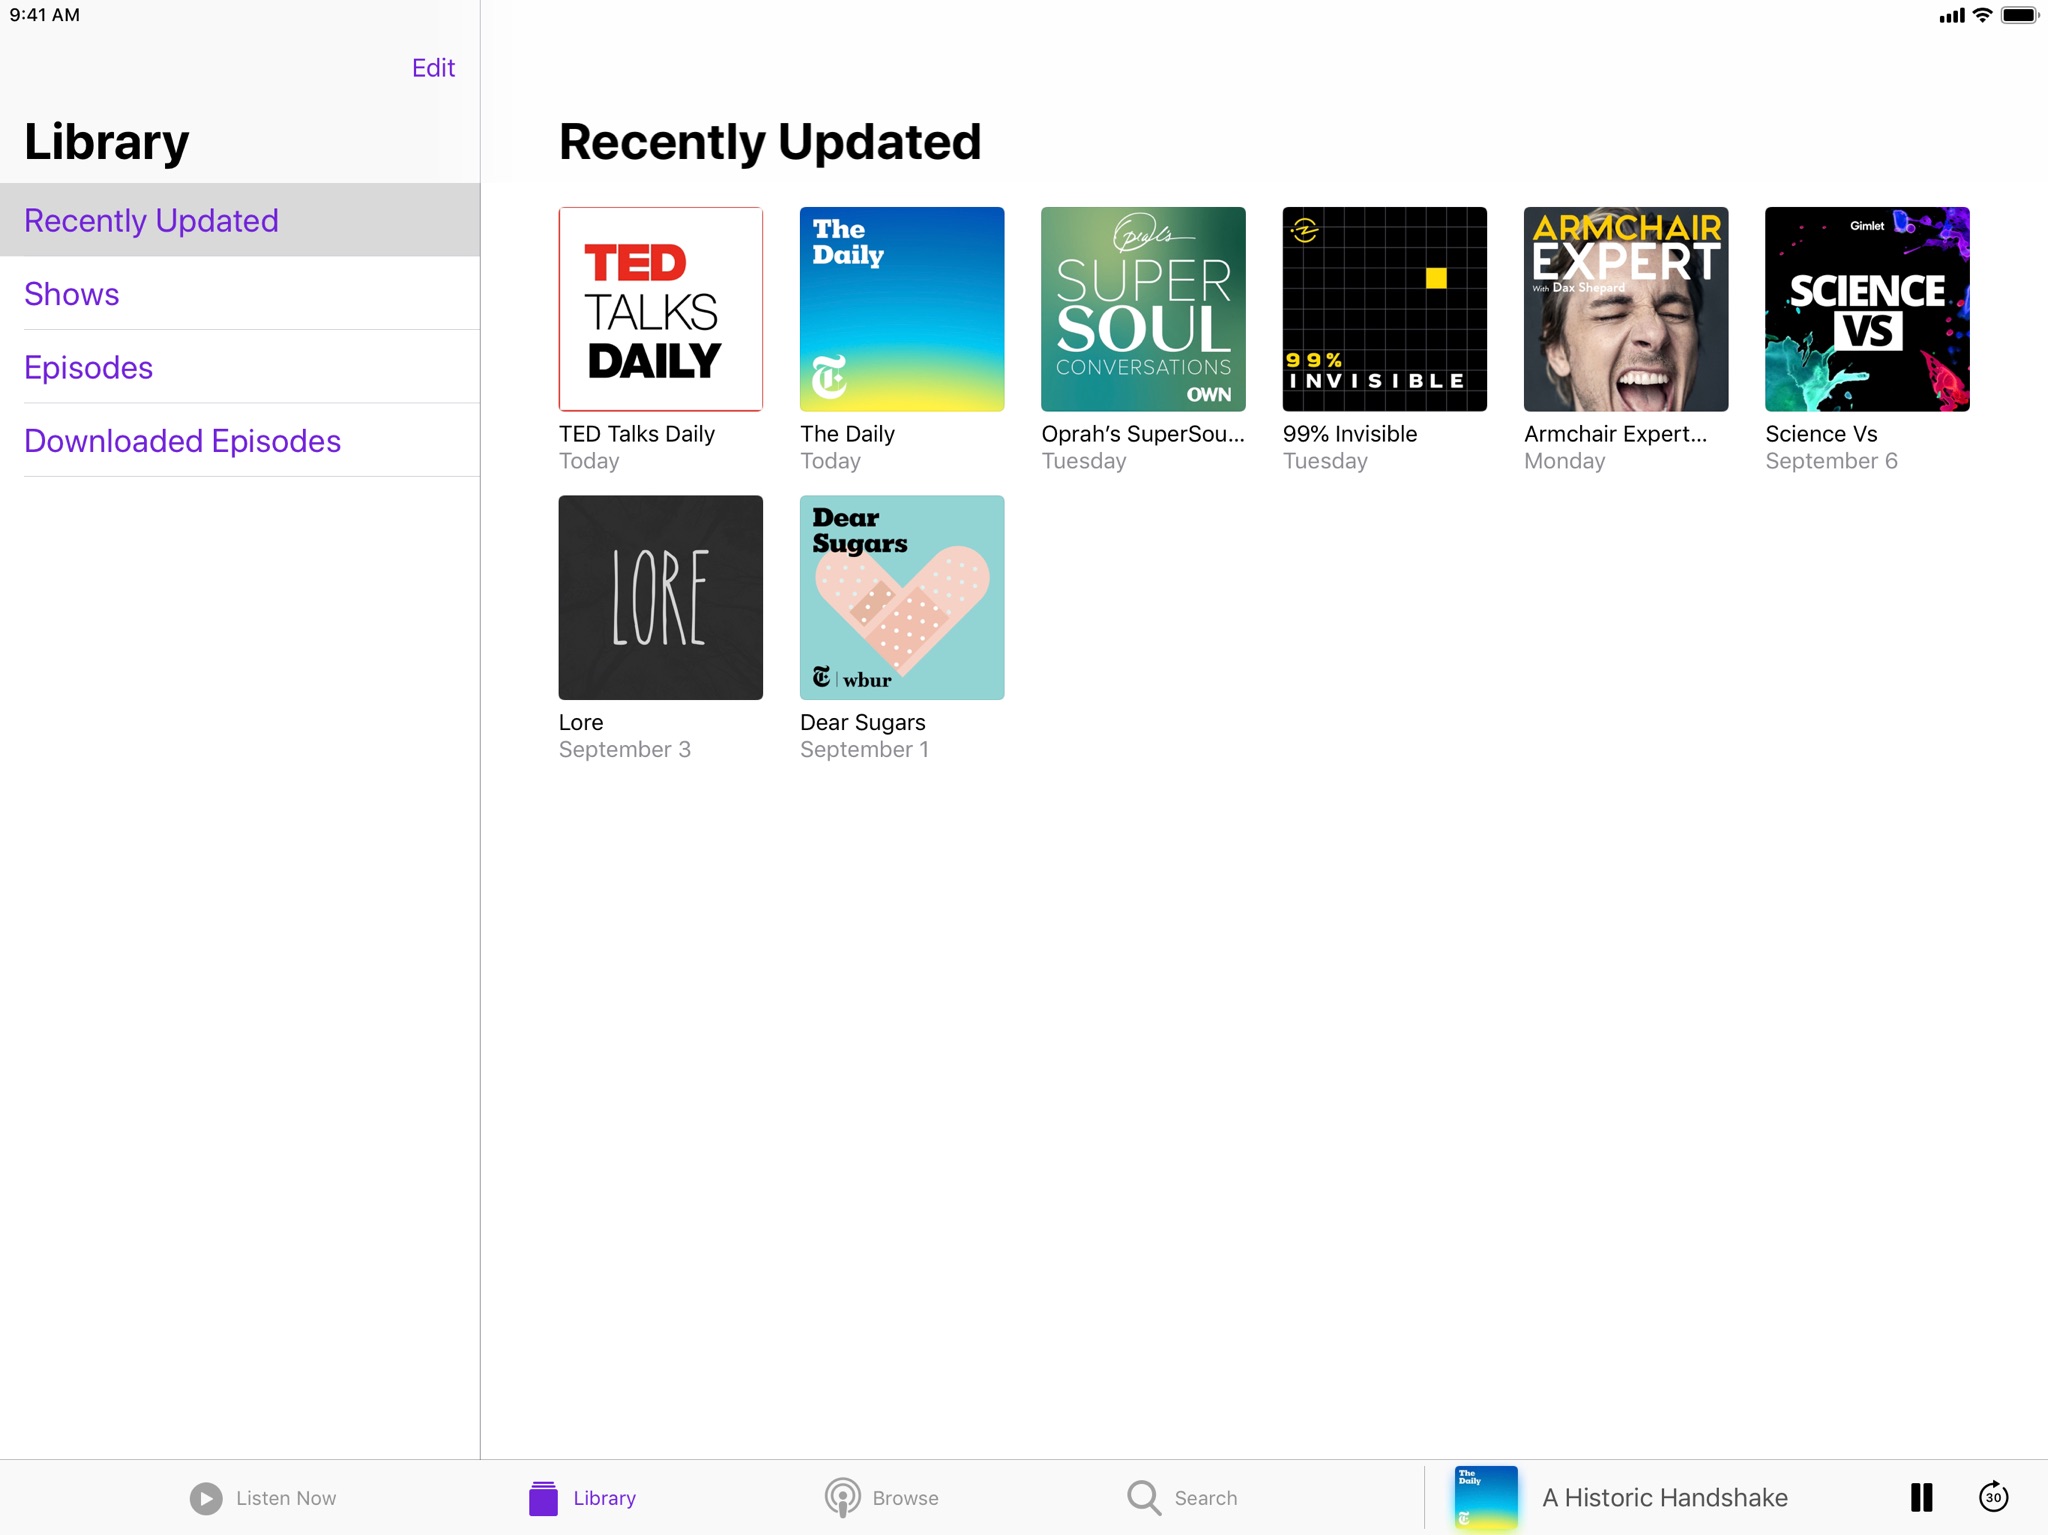Open the Lore podcast artwork
Image resolution: width=2048 pixels, height=1535 pixels.
click(661, 597)
